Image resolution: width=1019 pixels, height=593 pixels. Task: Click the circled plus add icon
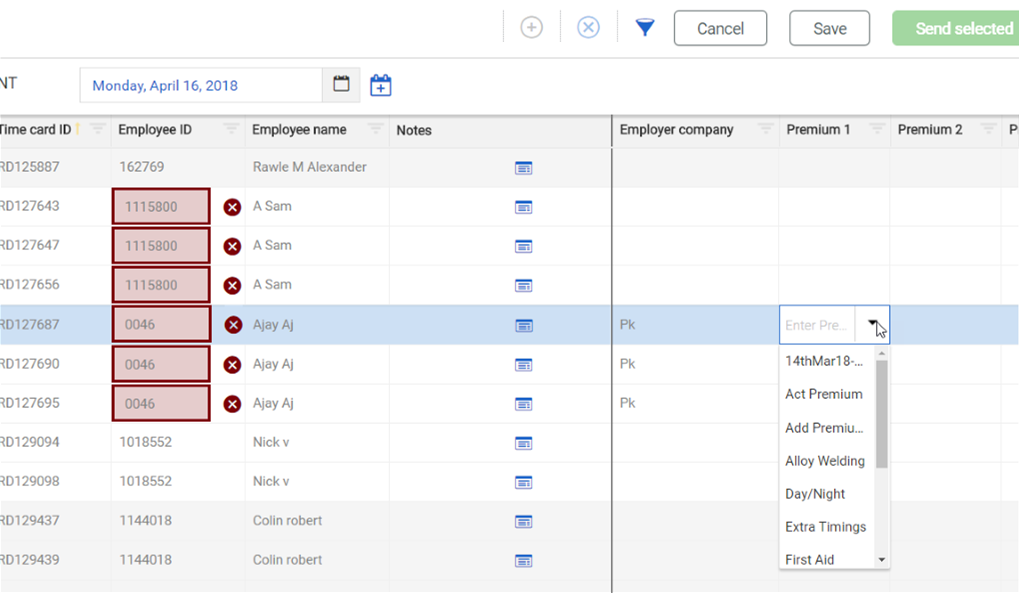(532, 28)
